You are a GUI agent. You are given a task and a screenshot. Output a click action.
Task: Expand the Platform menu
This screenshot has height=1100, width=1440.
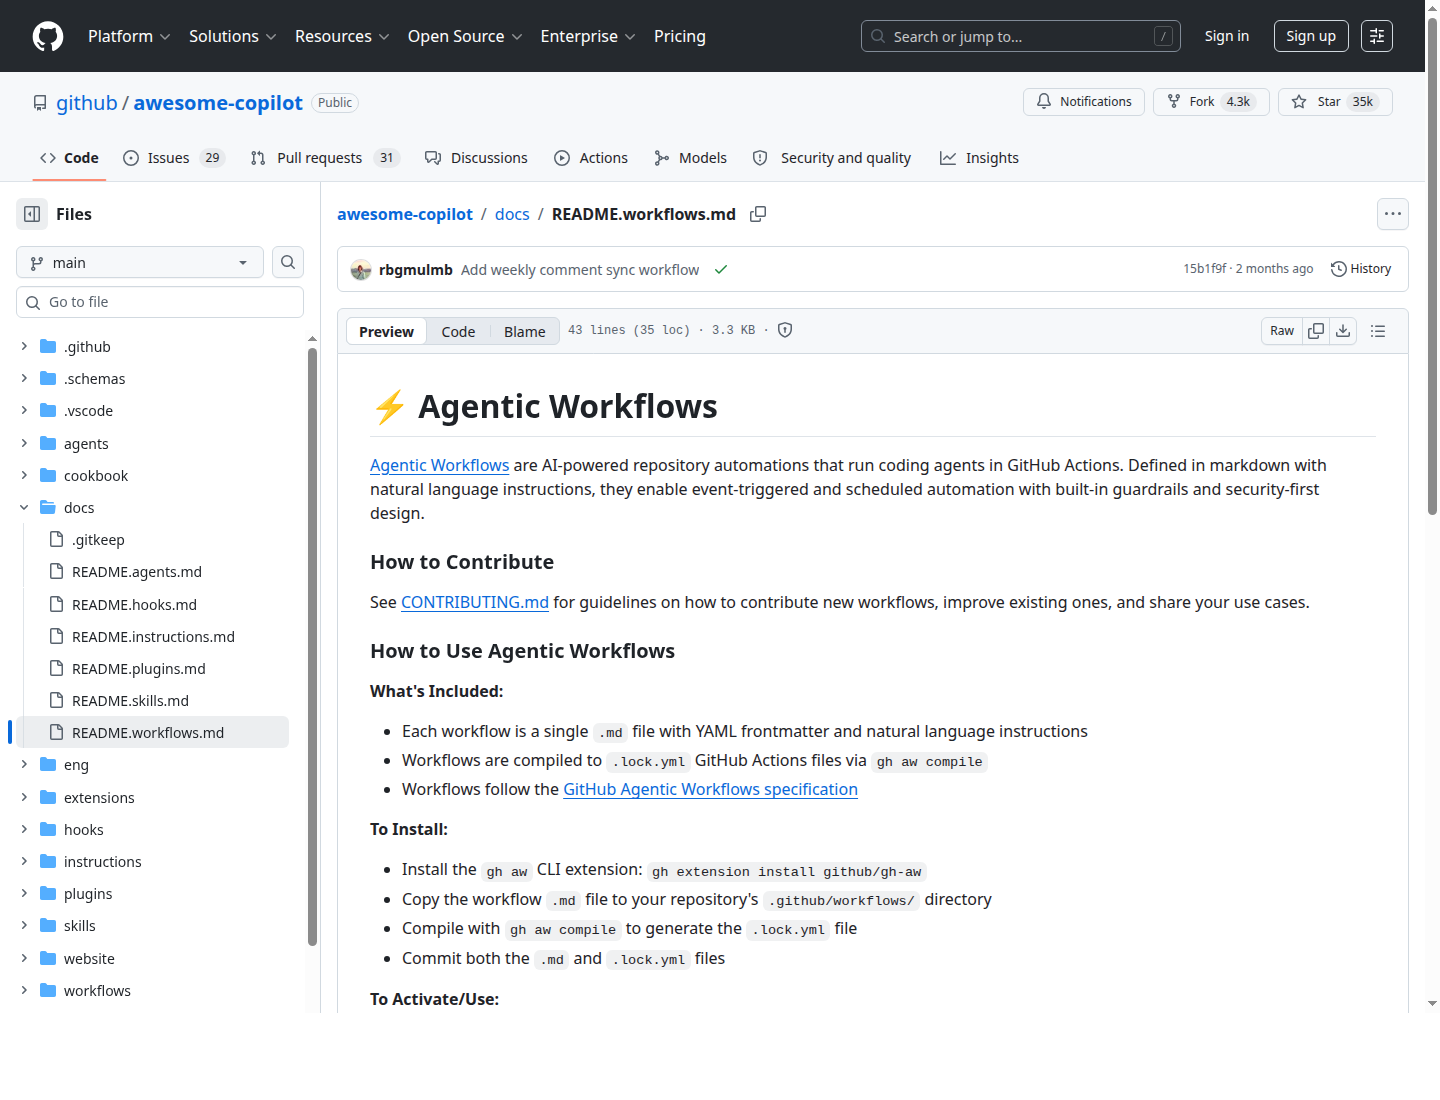coord(129,36)
